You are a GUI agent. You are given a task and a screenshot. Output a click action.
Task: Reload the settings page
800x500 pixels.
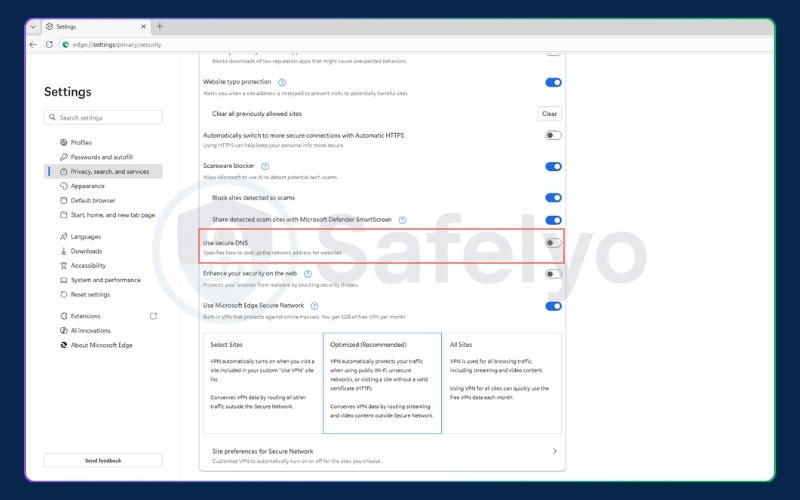(x=49, y=44)
